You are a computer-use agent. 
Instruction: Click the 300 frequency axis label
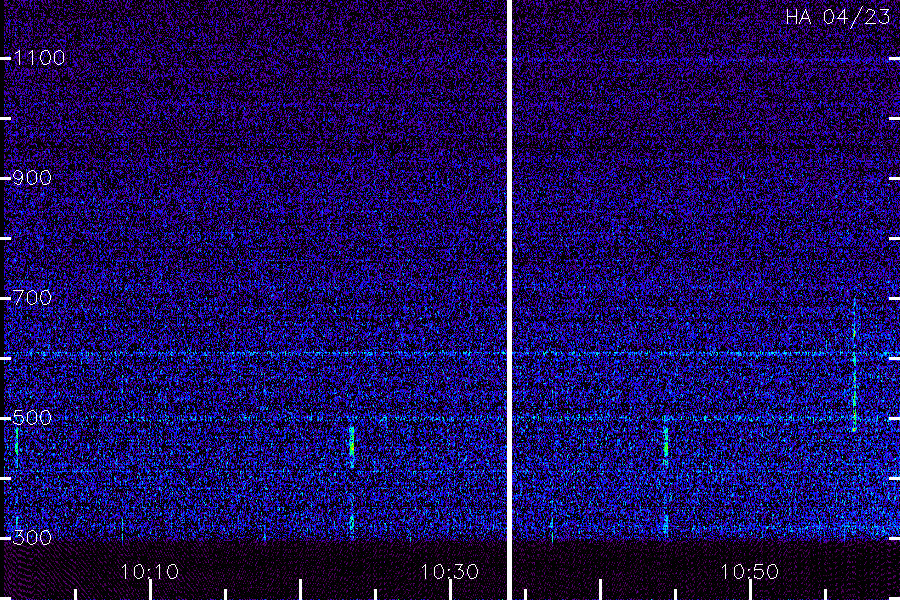pyautogui.click(x=32, y=537)
